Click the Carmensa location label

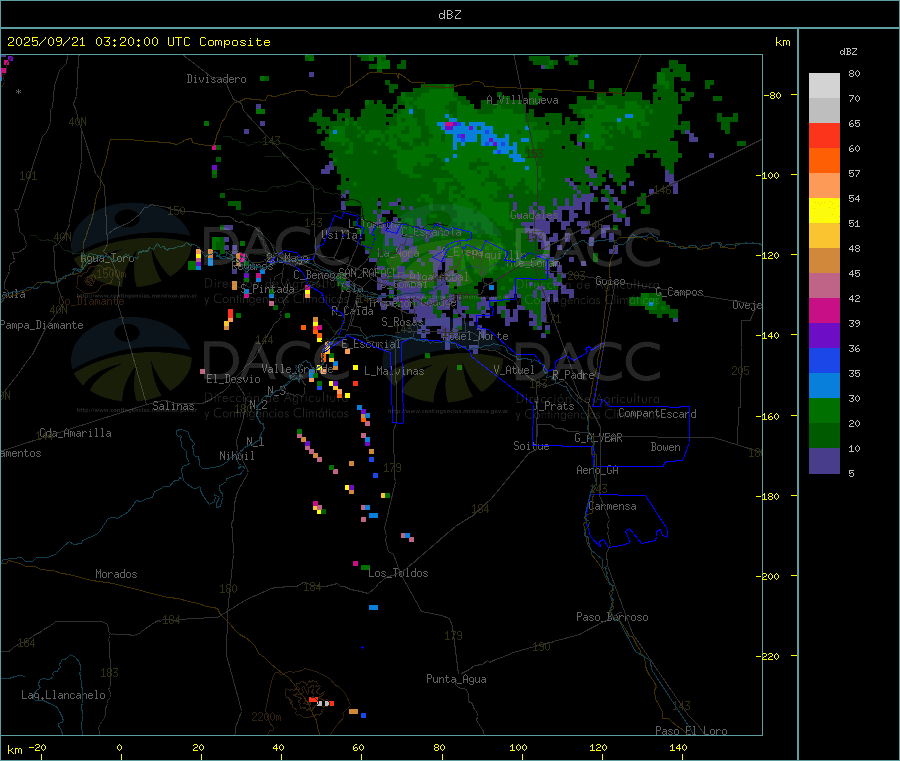612,506
